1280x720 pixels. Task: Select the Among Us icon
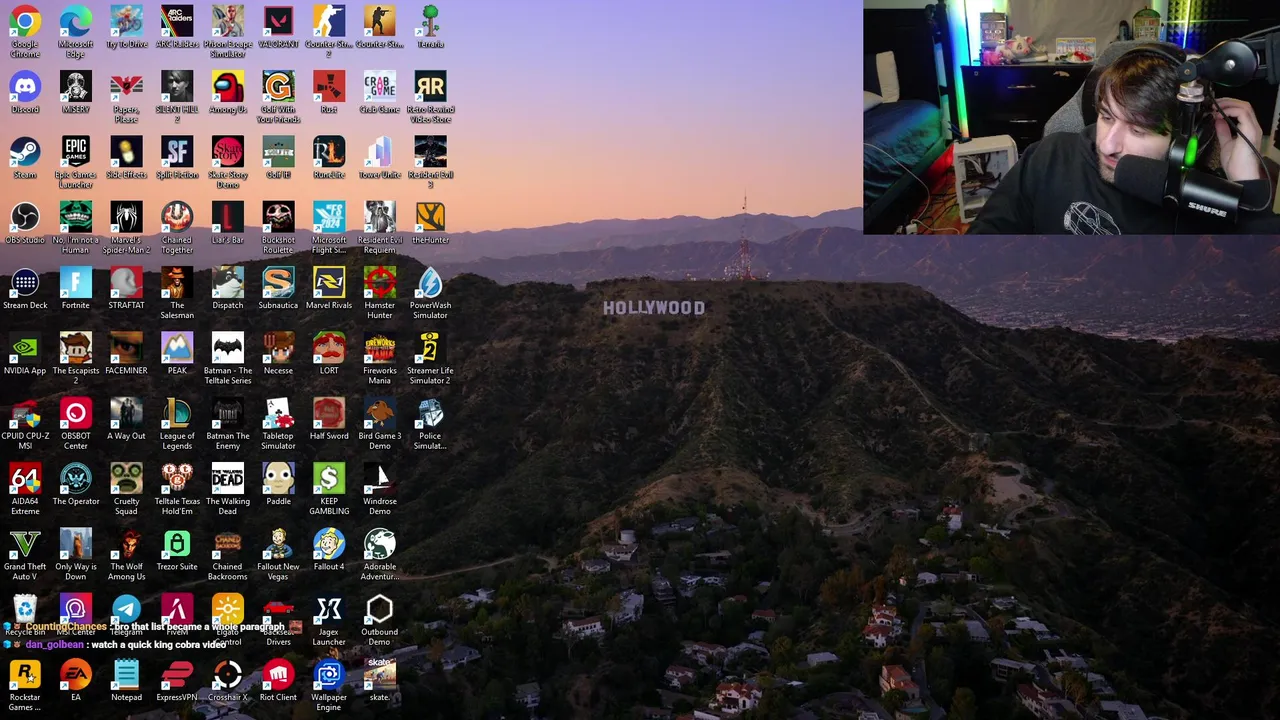(228, 86)
